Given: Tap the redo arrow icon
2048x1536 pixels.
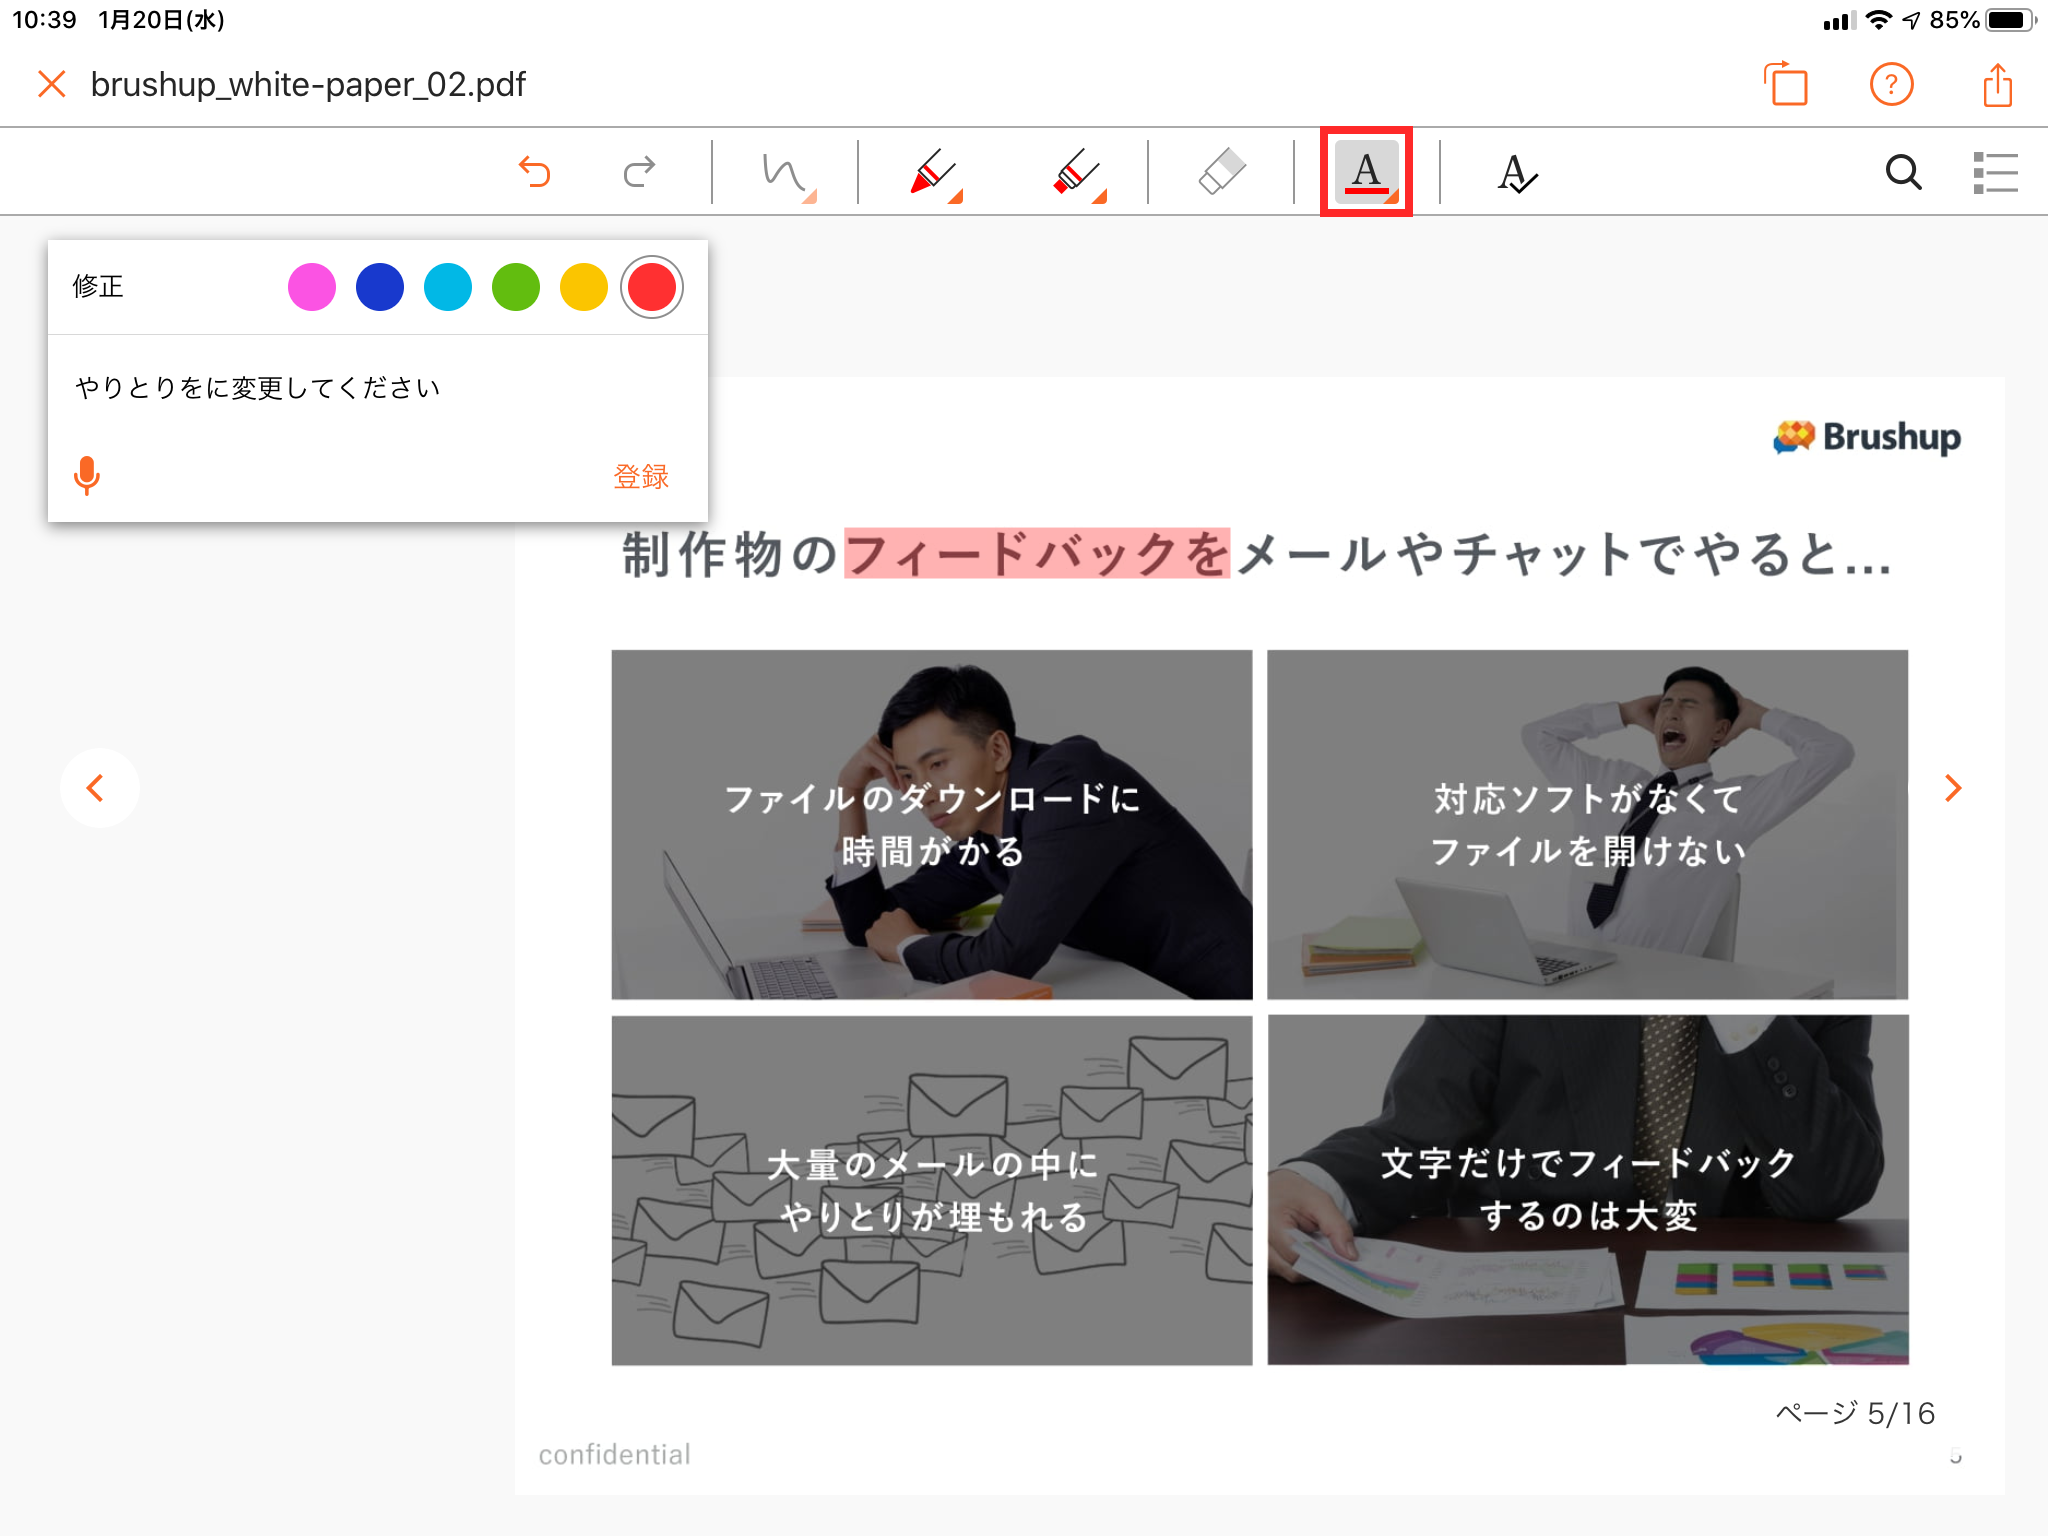Looking at the screenshot, I should tap(639, 172).
